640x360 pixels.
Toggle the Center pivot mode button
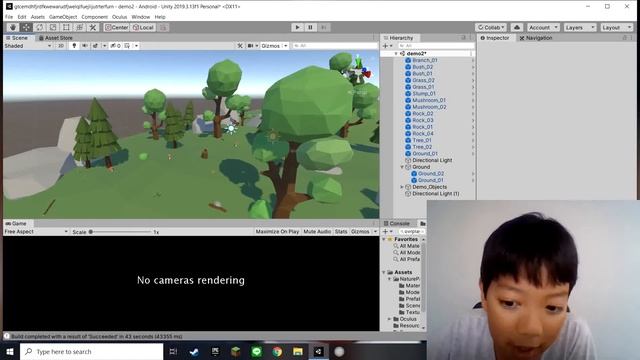pyautogui.click(x=117, y=27)
